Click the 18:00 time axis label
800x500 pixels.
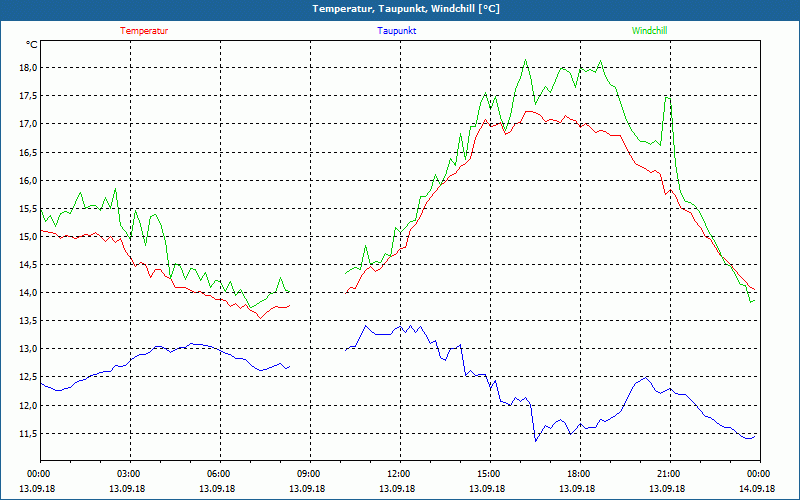578,474
